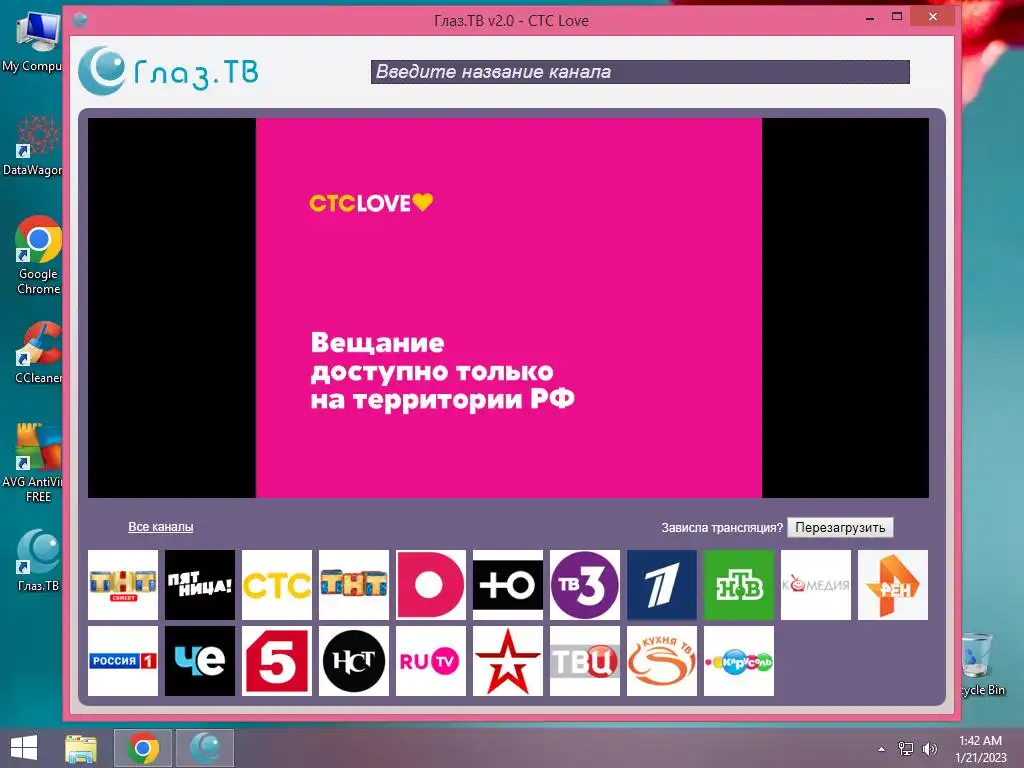Open the НСТ channel tile

coord(354,661)
